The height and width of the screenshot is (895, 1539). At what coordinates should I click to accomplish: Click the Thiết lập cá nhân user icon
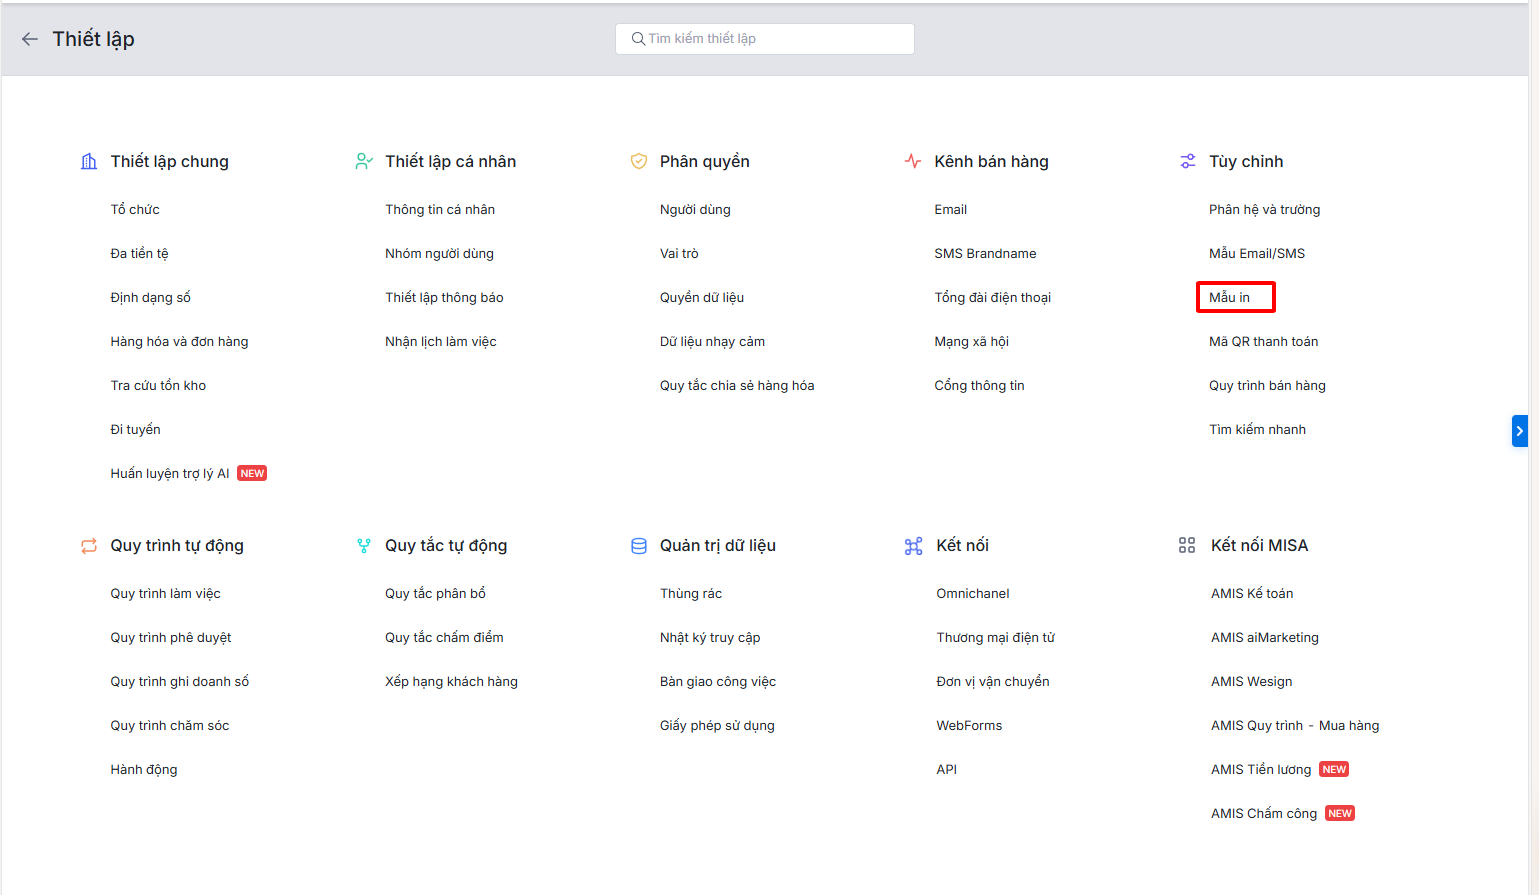[364, 162]
